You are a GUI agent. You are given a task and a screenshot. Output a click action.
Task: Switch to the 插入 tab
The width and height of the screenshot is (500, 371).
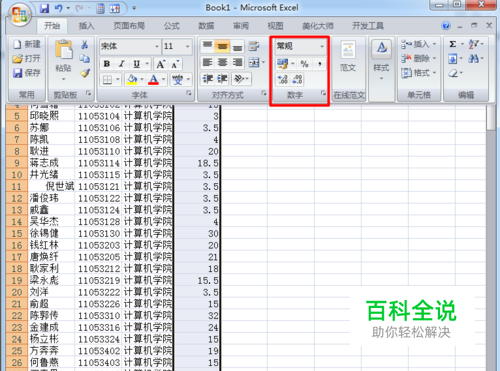pyautogui.click(x=86, y=26)
